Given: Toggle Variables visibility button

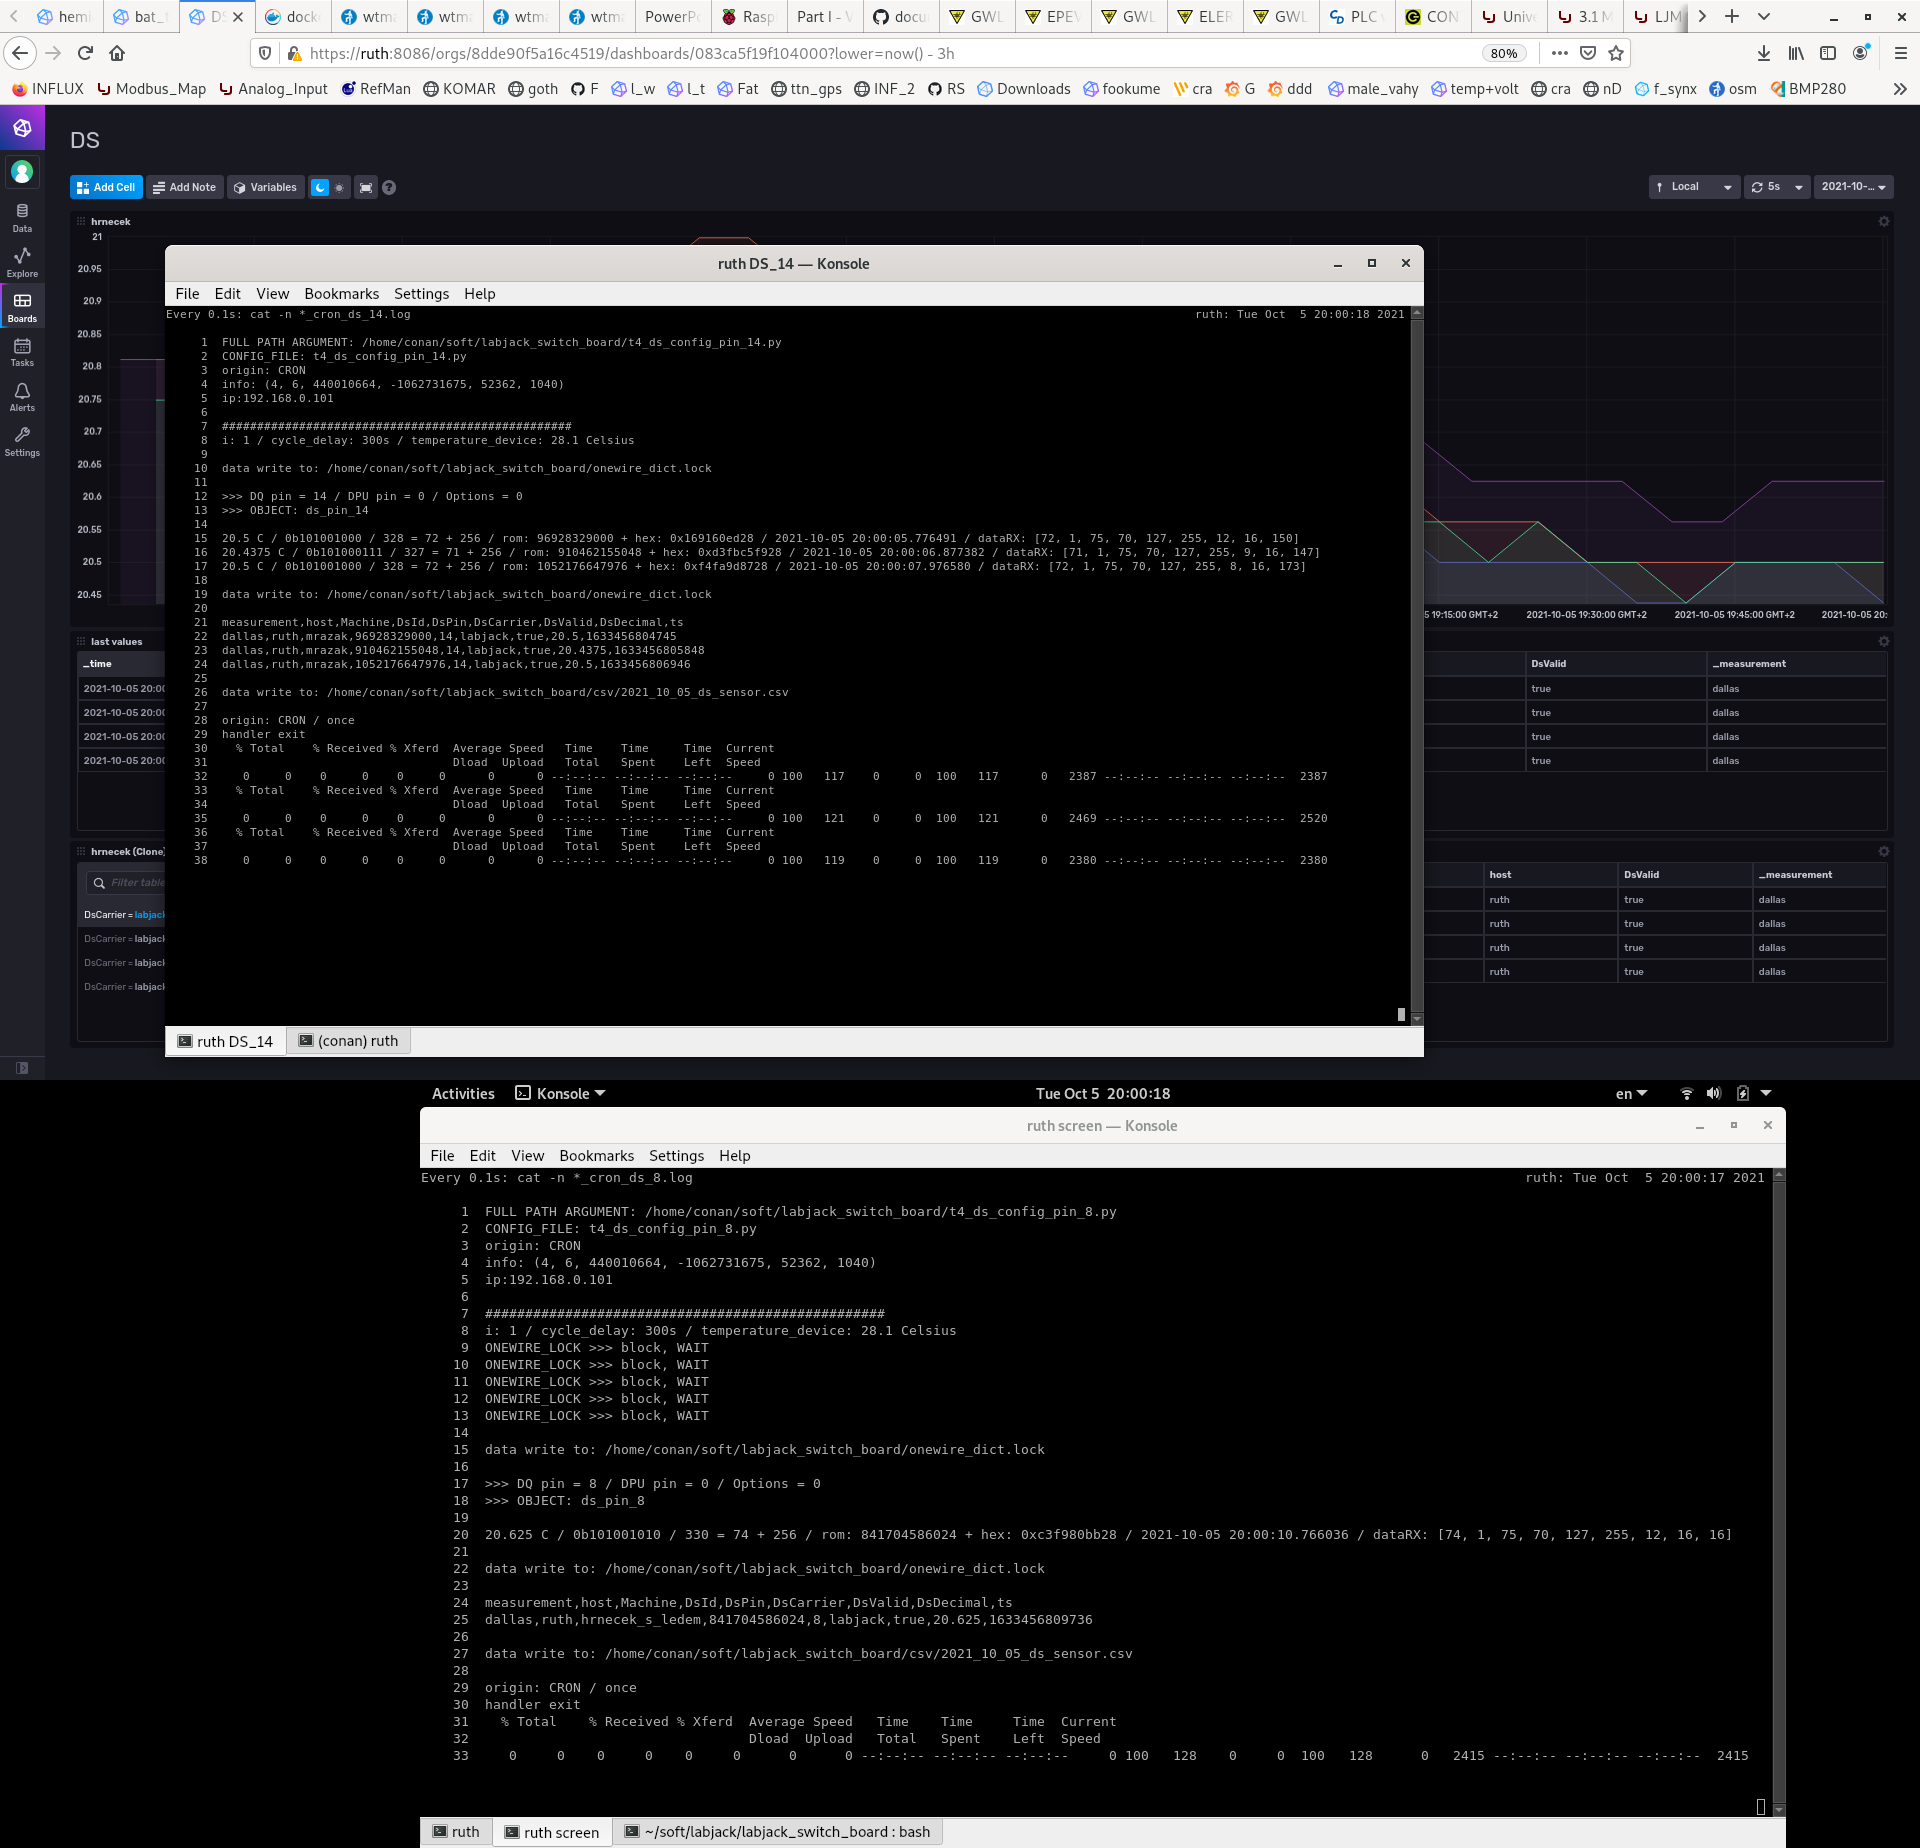Looking at the screenshot, I should [x=265, y=188].
